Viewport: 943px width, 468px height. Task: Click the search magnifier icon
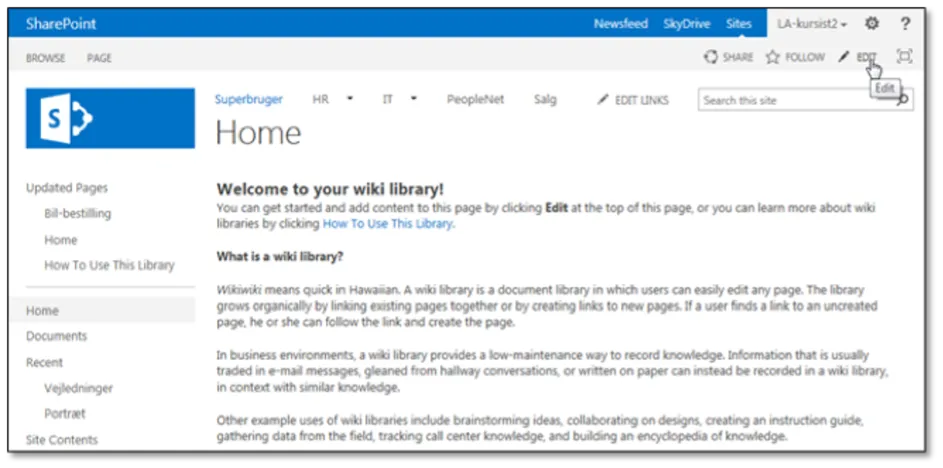[x=902, y=100]
